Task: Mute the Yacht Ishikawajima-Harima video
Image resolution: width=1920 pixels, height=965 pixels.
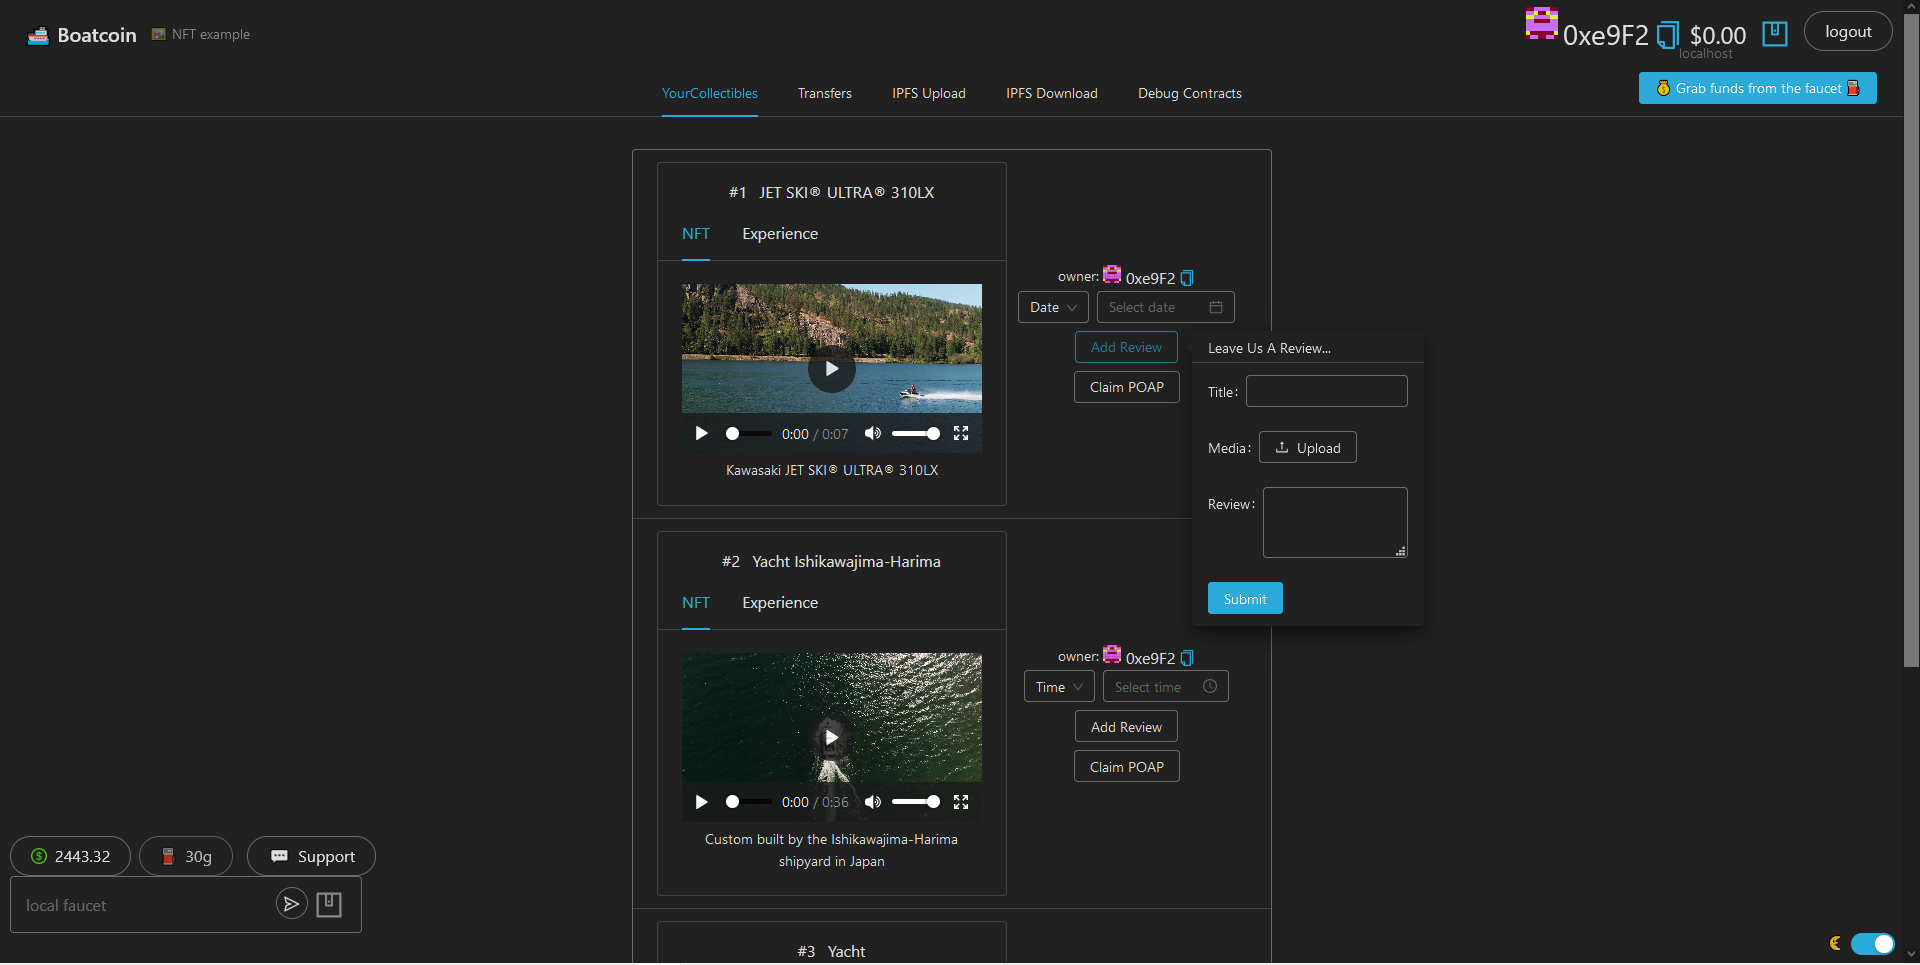Action: [x=873, y=802]
